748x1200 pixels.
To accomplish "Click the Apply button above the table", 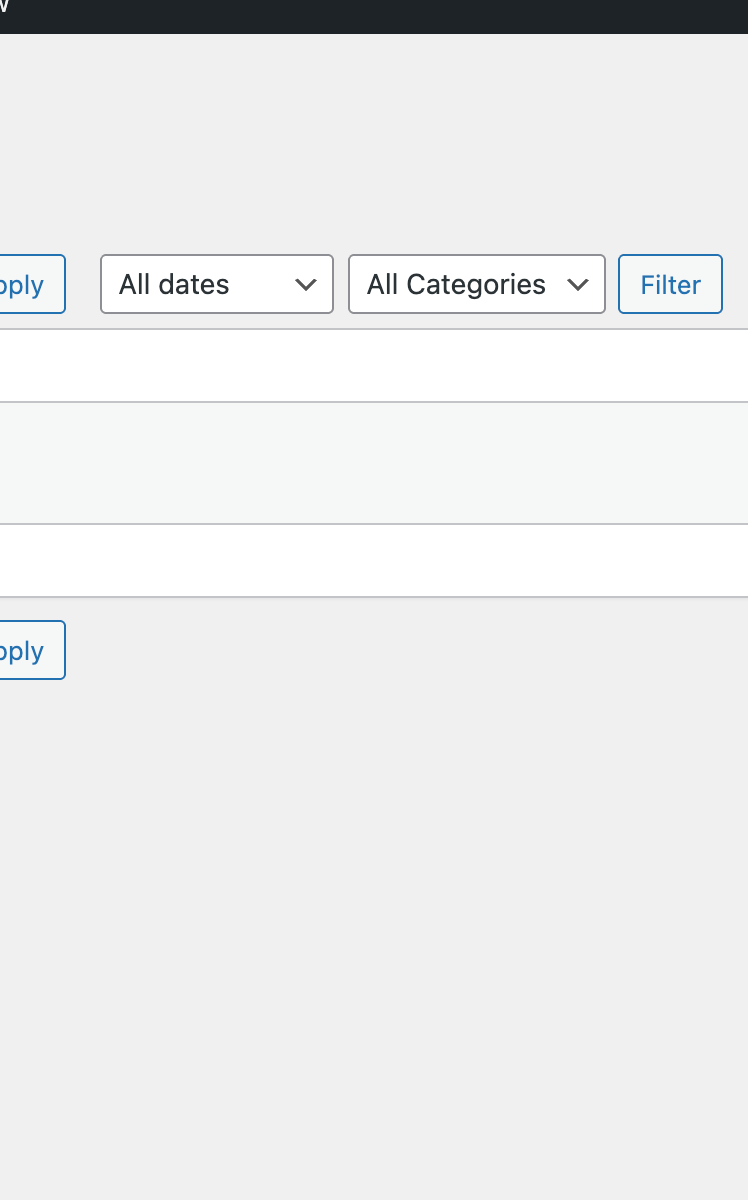I will click(x=30, y=285).
